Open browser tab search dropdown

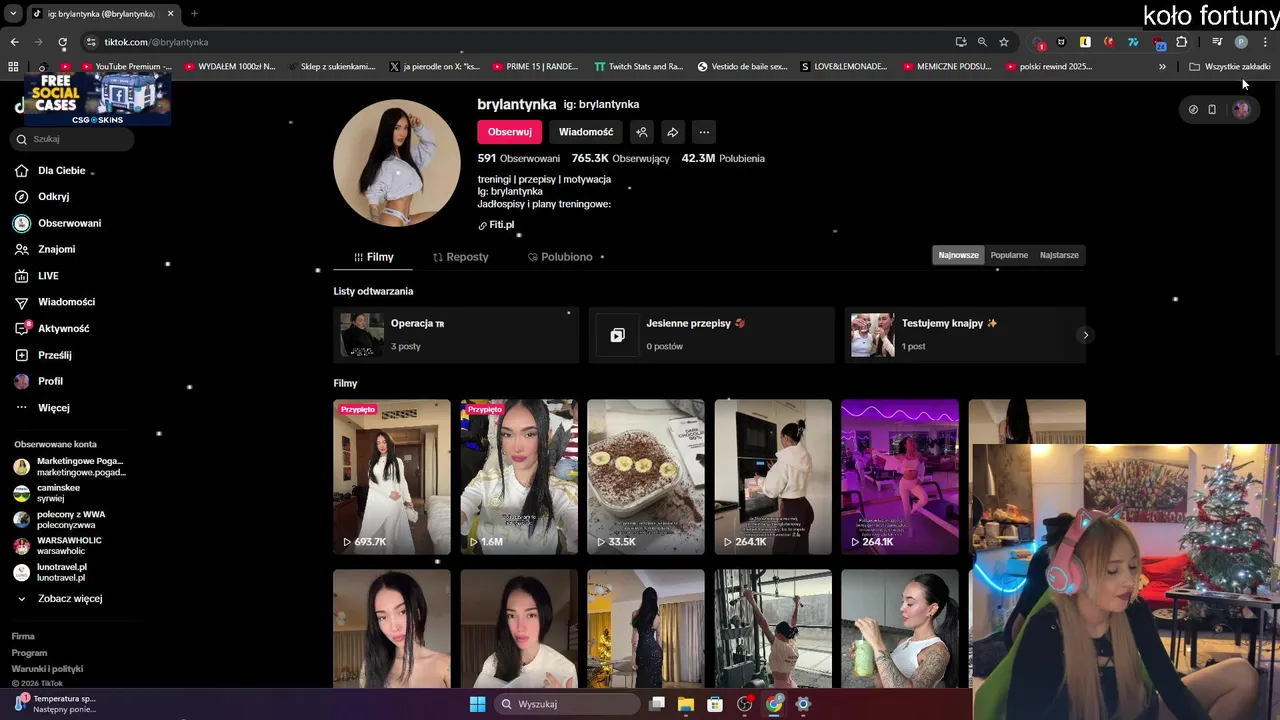13,13
